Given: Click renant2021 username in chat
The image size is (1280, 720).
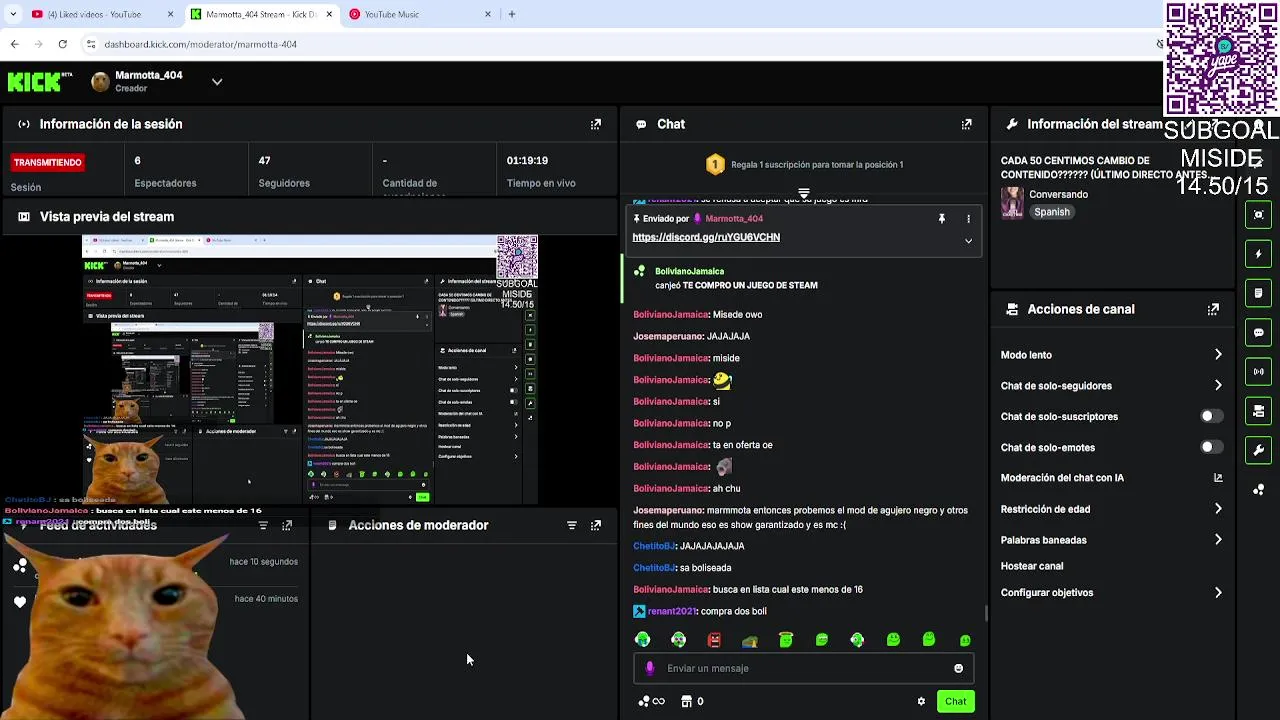Looking at the screenshot, I should [672, 611].
